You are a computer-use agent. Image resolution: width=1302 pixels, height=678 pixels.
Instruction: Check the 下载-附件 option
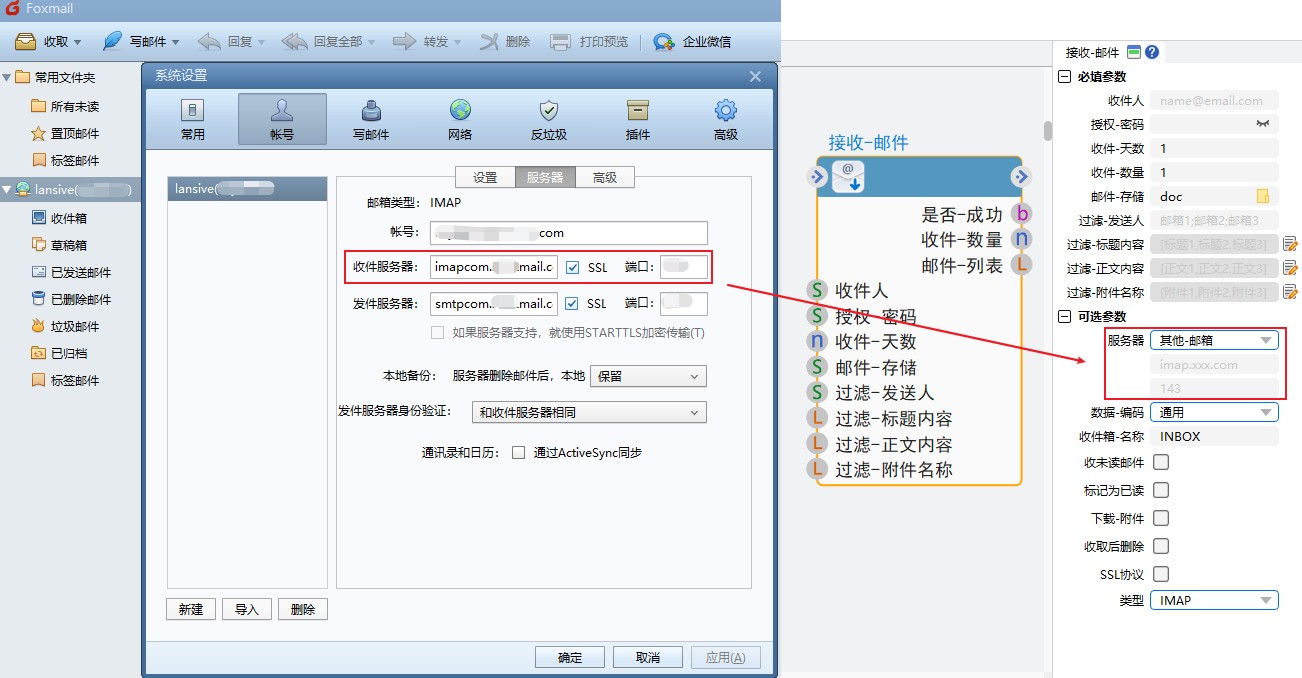click(1161, 518)
